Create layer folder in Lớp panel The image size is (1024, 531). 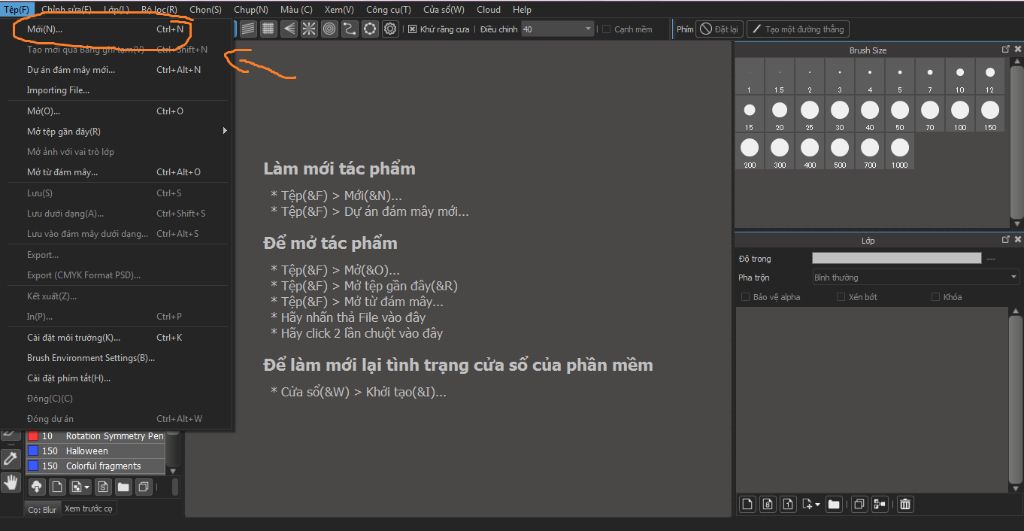833,504
